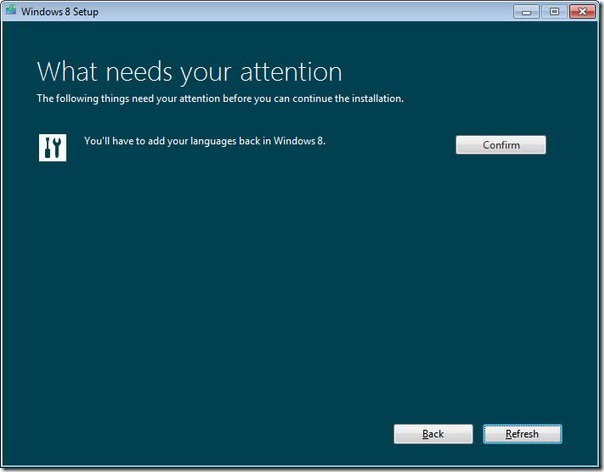
Task: Go to previous step with Back button
Action: point(433,434)
